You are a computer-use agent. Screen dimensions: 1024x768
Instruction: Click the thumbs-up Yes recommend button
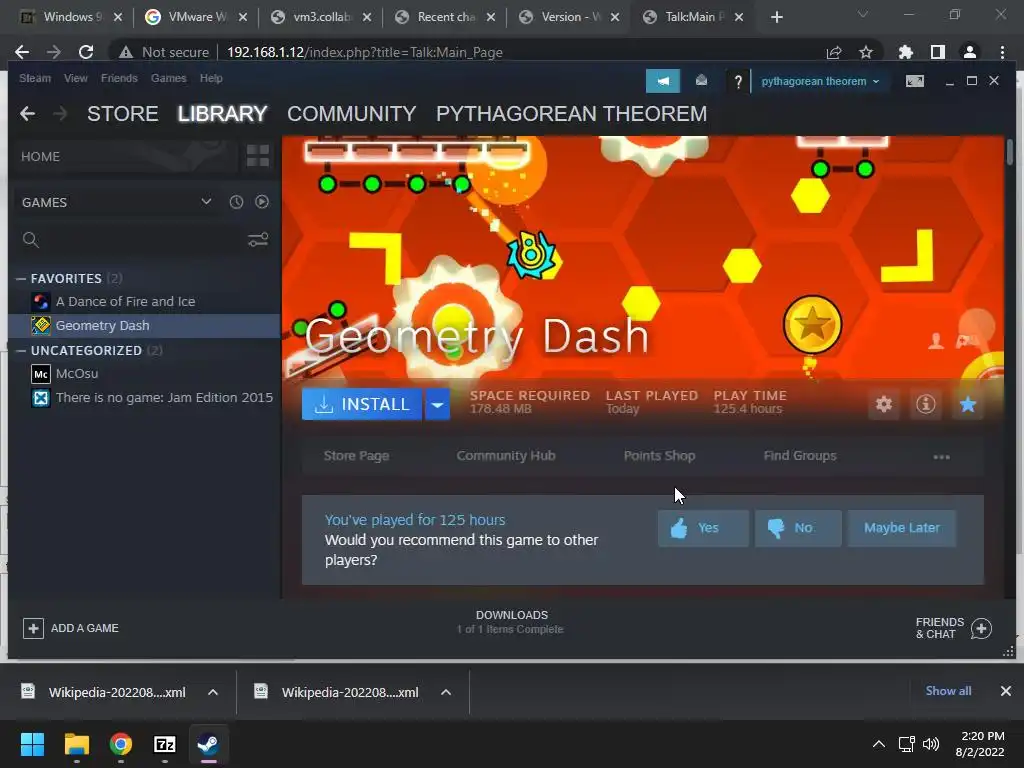703,528
